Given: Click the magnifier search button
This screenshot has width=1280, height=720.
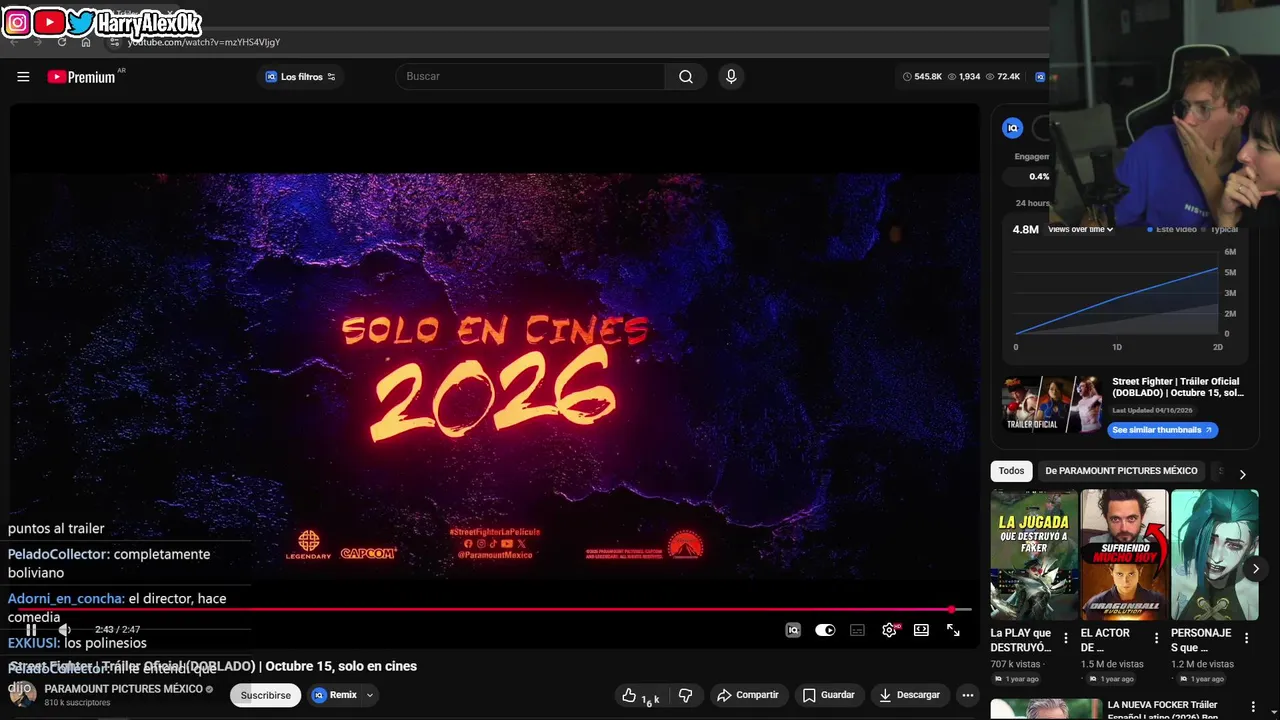Looking at the screenshot, I should pyautogui.click(x=686, y=77).
